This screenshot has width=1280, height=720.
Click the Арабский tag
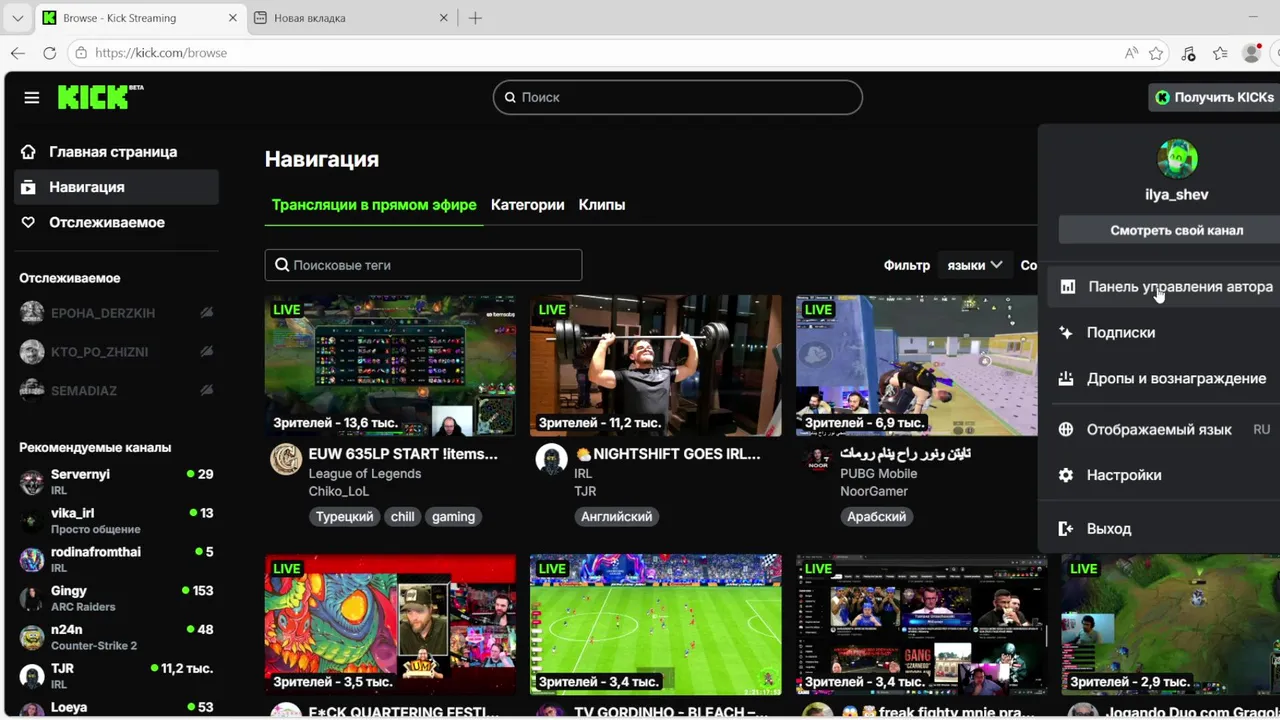pos(876,517)
